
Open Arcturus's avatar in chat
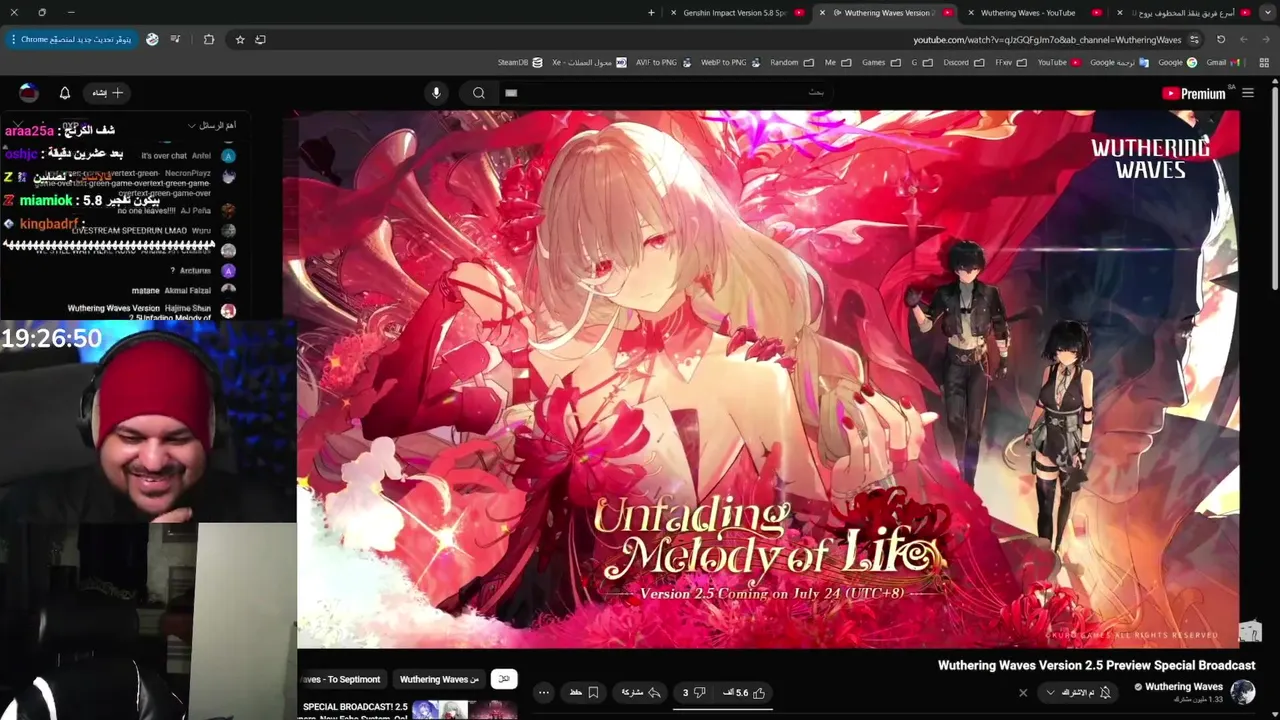228,271
